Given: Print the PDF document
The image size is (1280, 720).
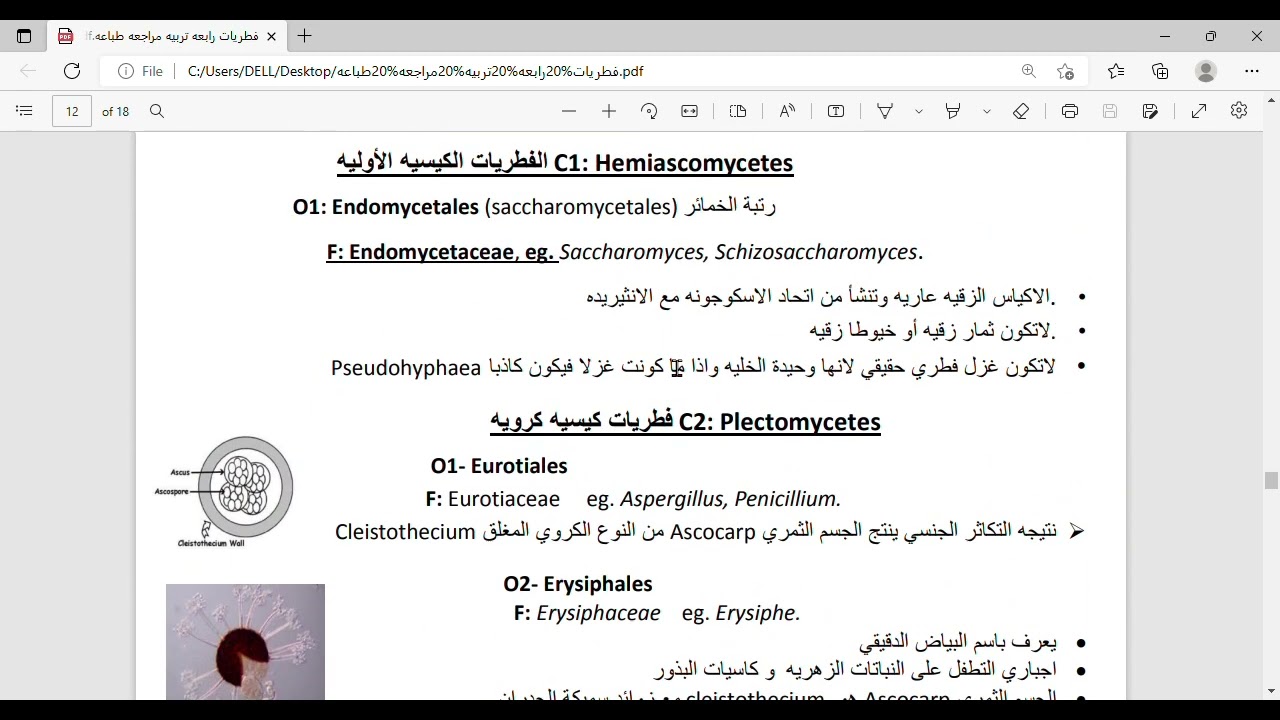Looking at the screenshot, I should pos(1070,111).
